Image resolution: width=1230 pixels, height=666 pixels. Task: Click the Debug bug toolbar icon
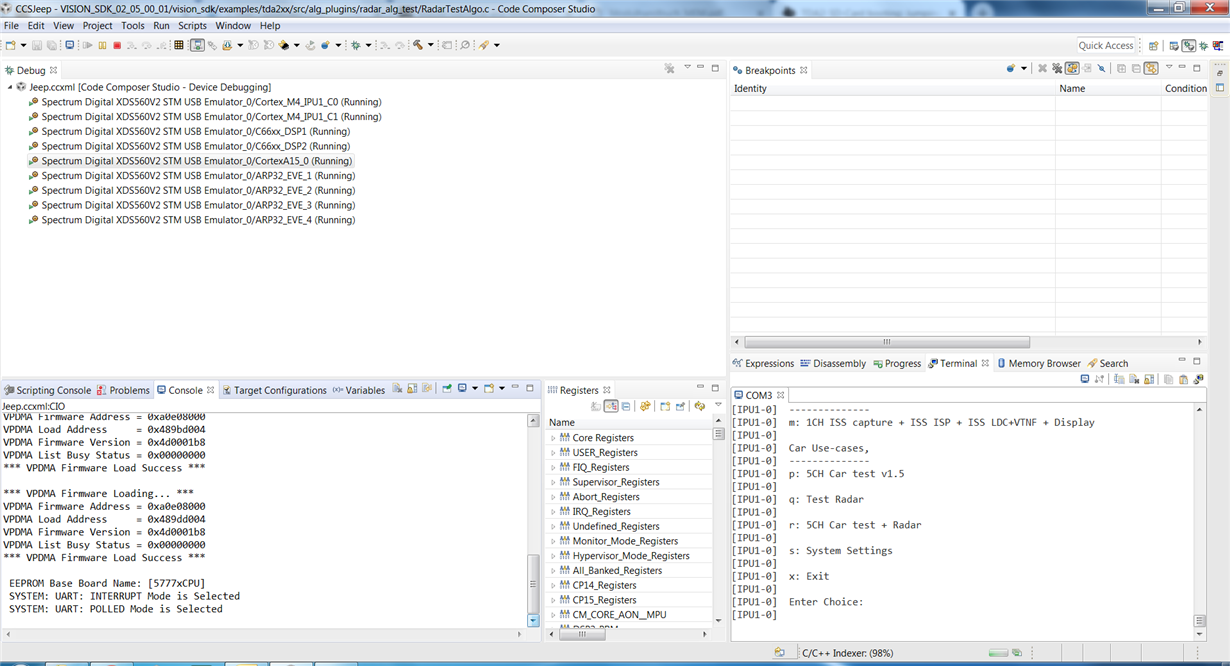[x=355, y=45]
